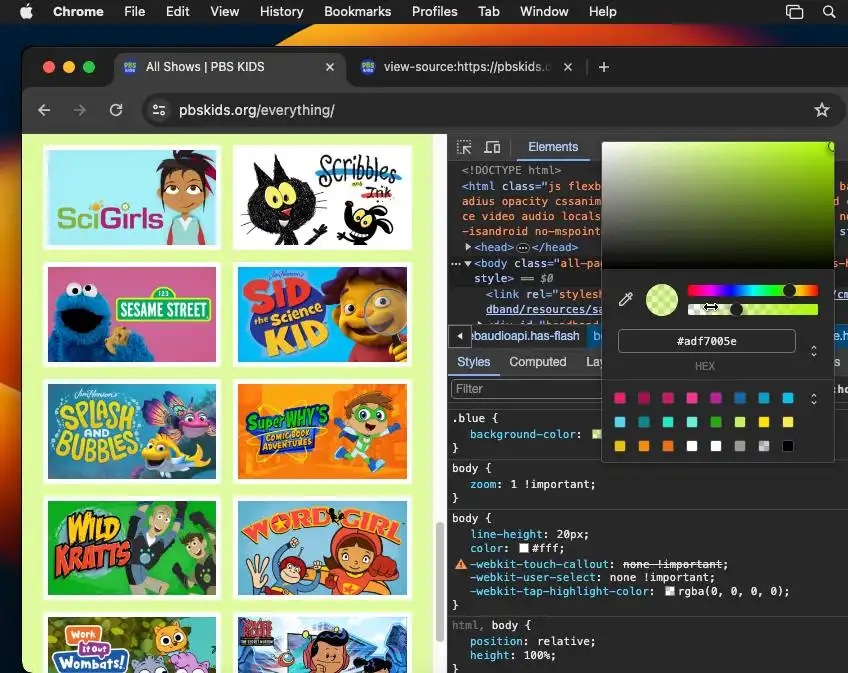Close the view-source tab
The height and width of the screenshot is (673, 848).
click(x=568, y=67)
